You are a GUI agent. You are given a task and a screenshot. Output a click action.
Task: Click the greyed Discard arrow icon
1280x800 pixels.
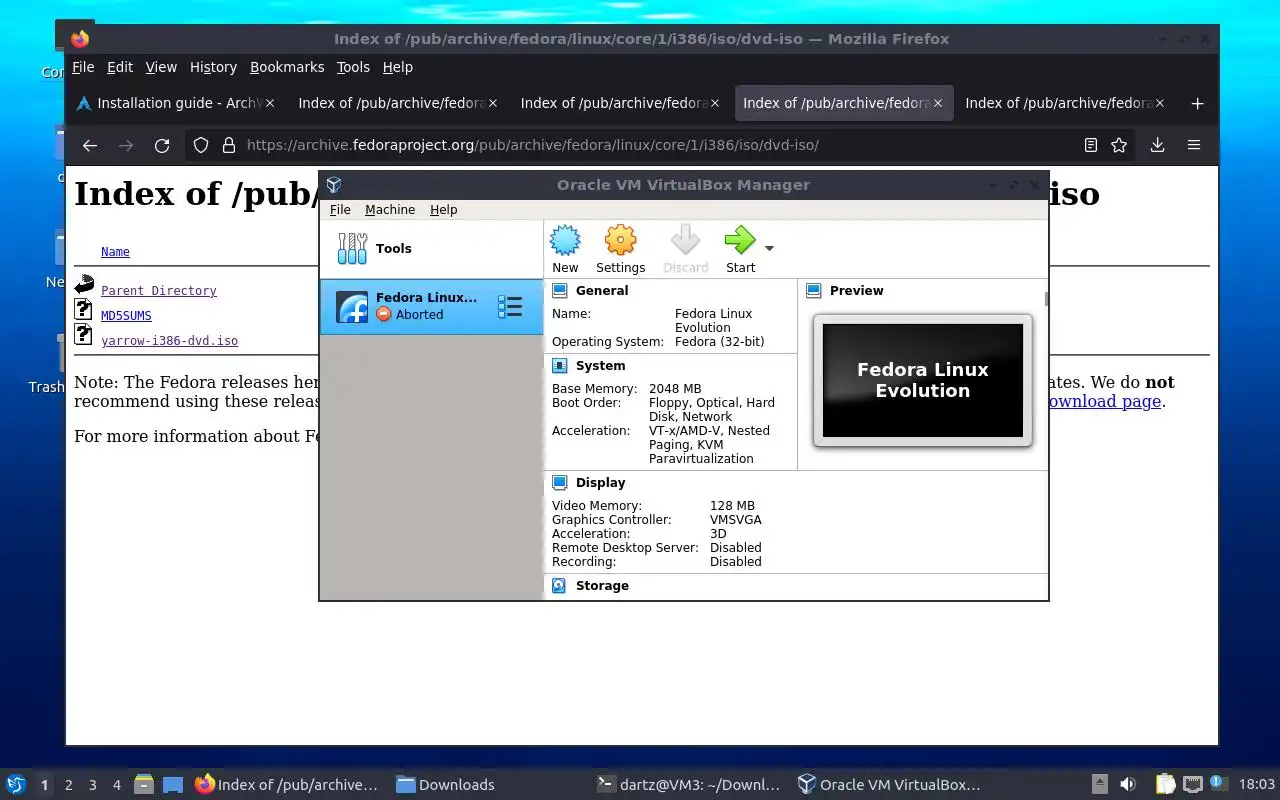point(685,241)
